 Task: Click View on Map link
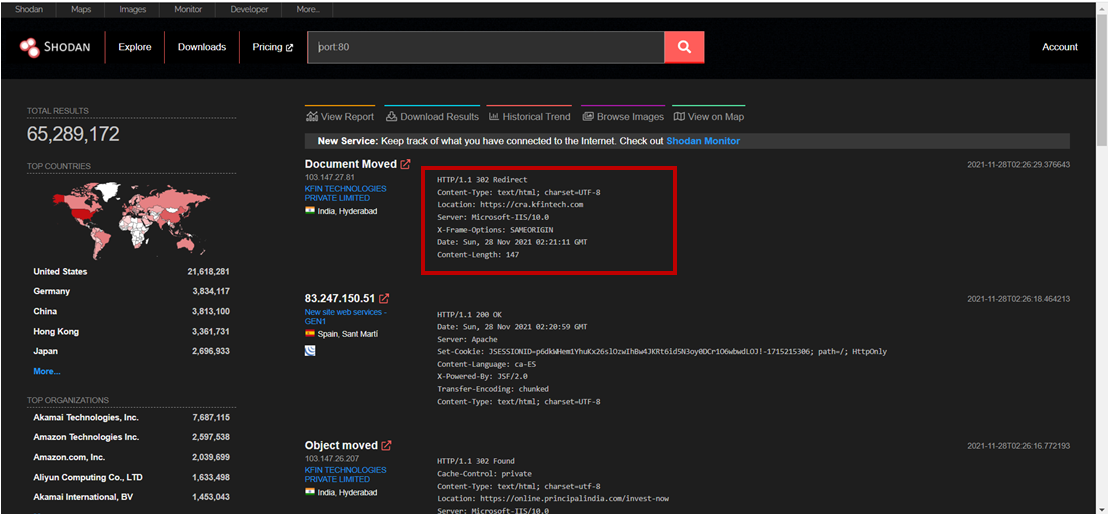709,117
